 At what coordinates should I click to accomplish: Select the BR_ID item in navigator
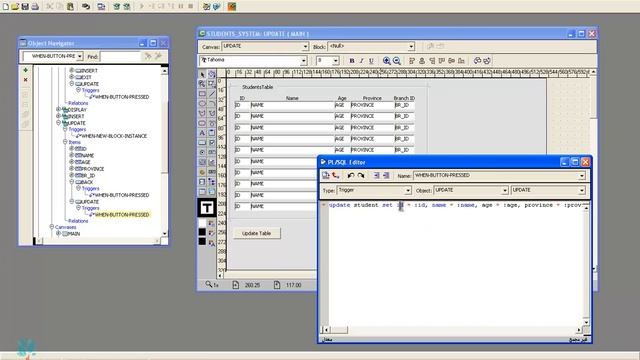point(88,176)
